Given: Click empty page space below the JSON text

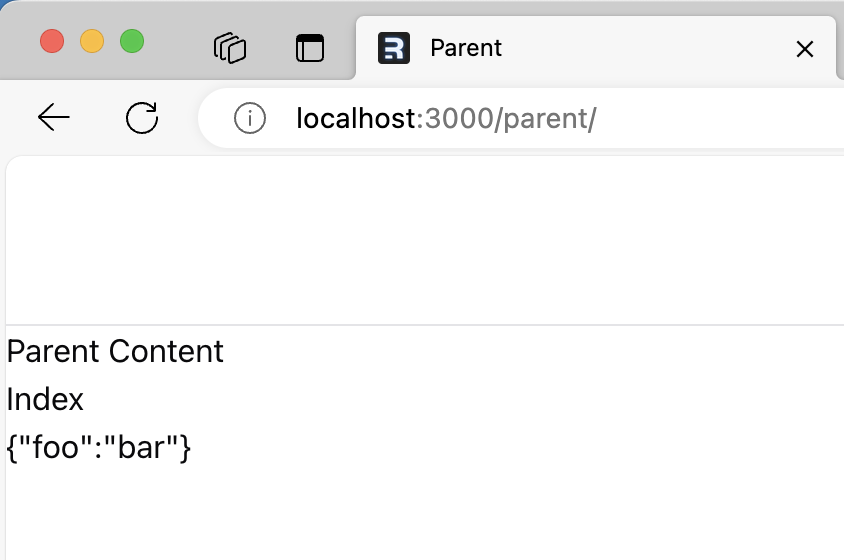Looking at the screenshot, I should click(x=425, y=514).
